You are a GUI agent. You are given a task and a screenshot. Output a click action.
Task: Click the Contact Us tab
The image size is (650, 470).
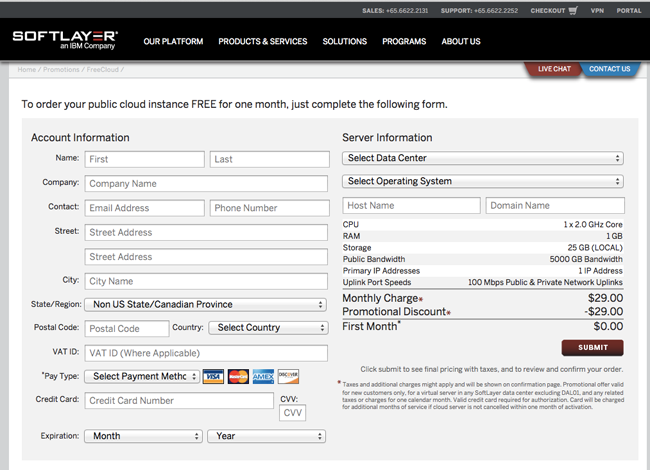[x=609, y=69]
